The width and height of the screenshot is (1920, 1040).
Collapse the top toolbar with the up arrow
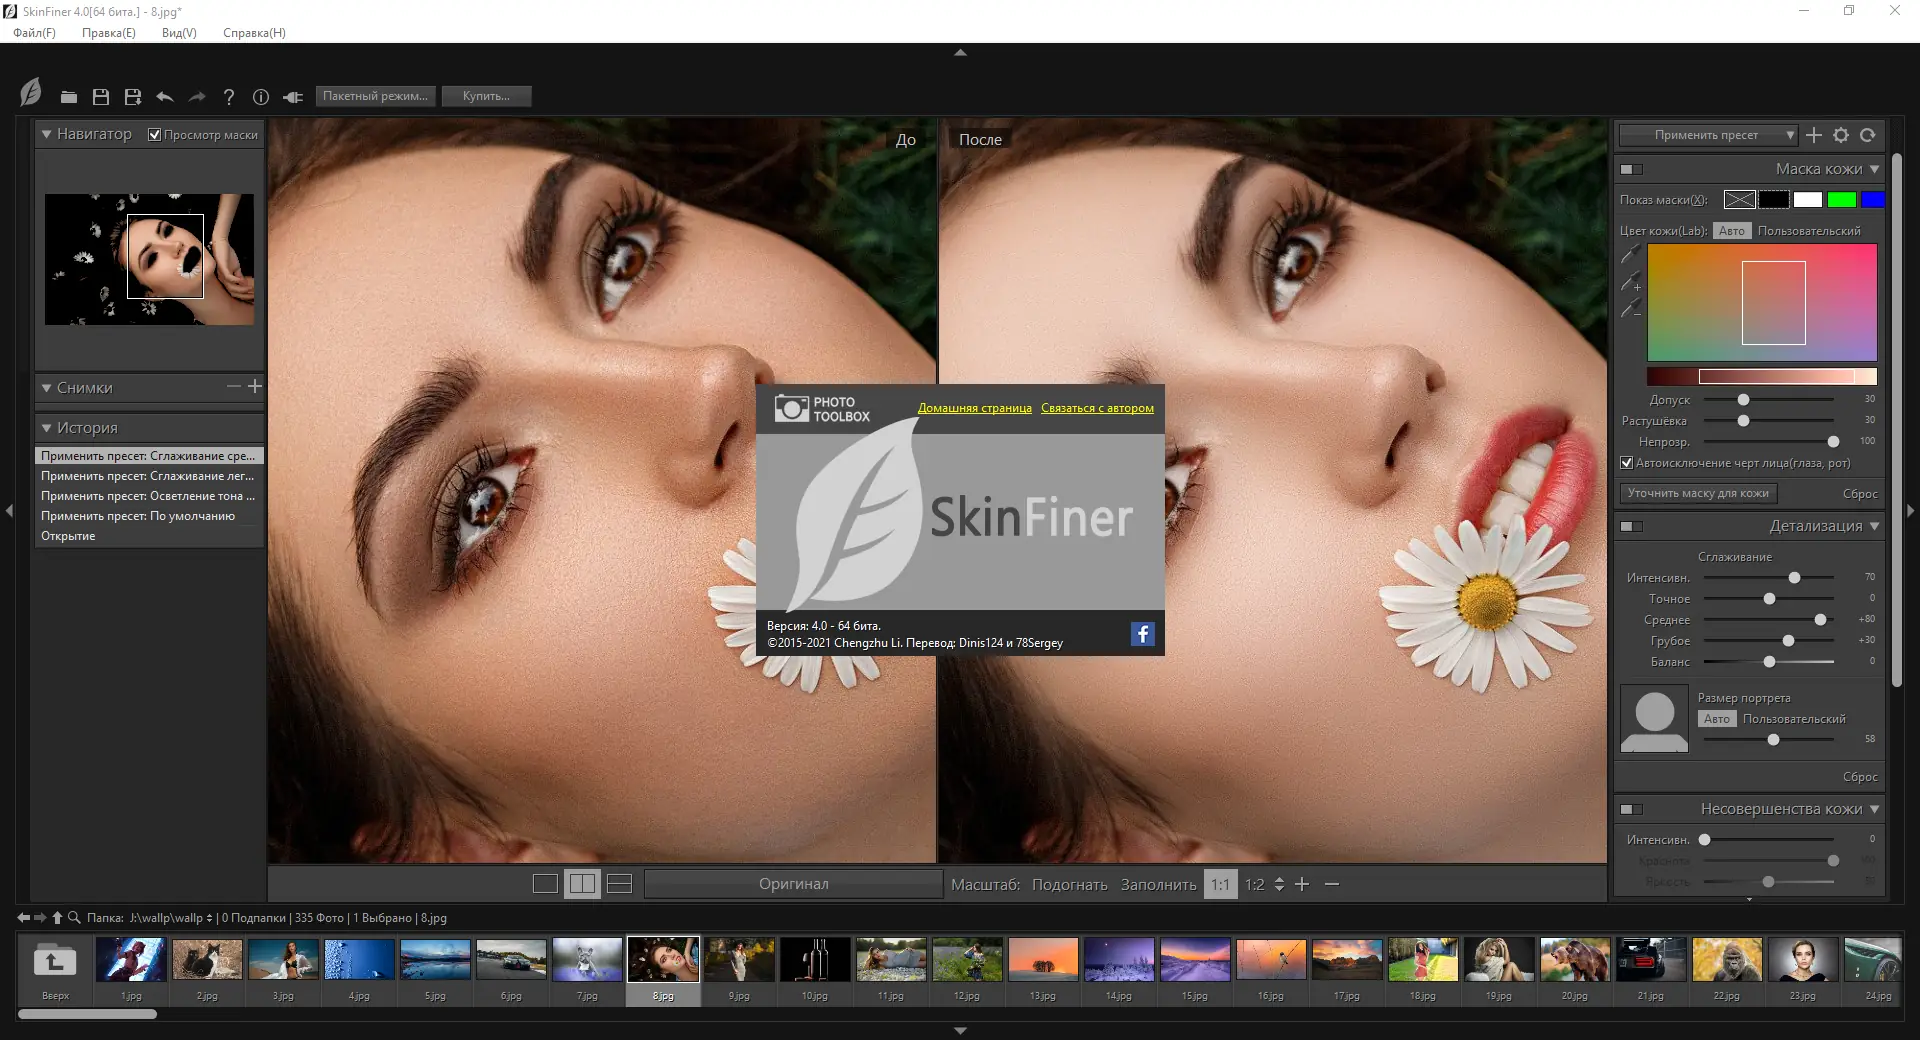[960, 52]
